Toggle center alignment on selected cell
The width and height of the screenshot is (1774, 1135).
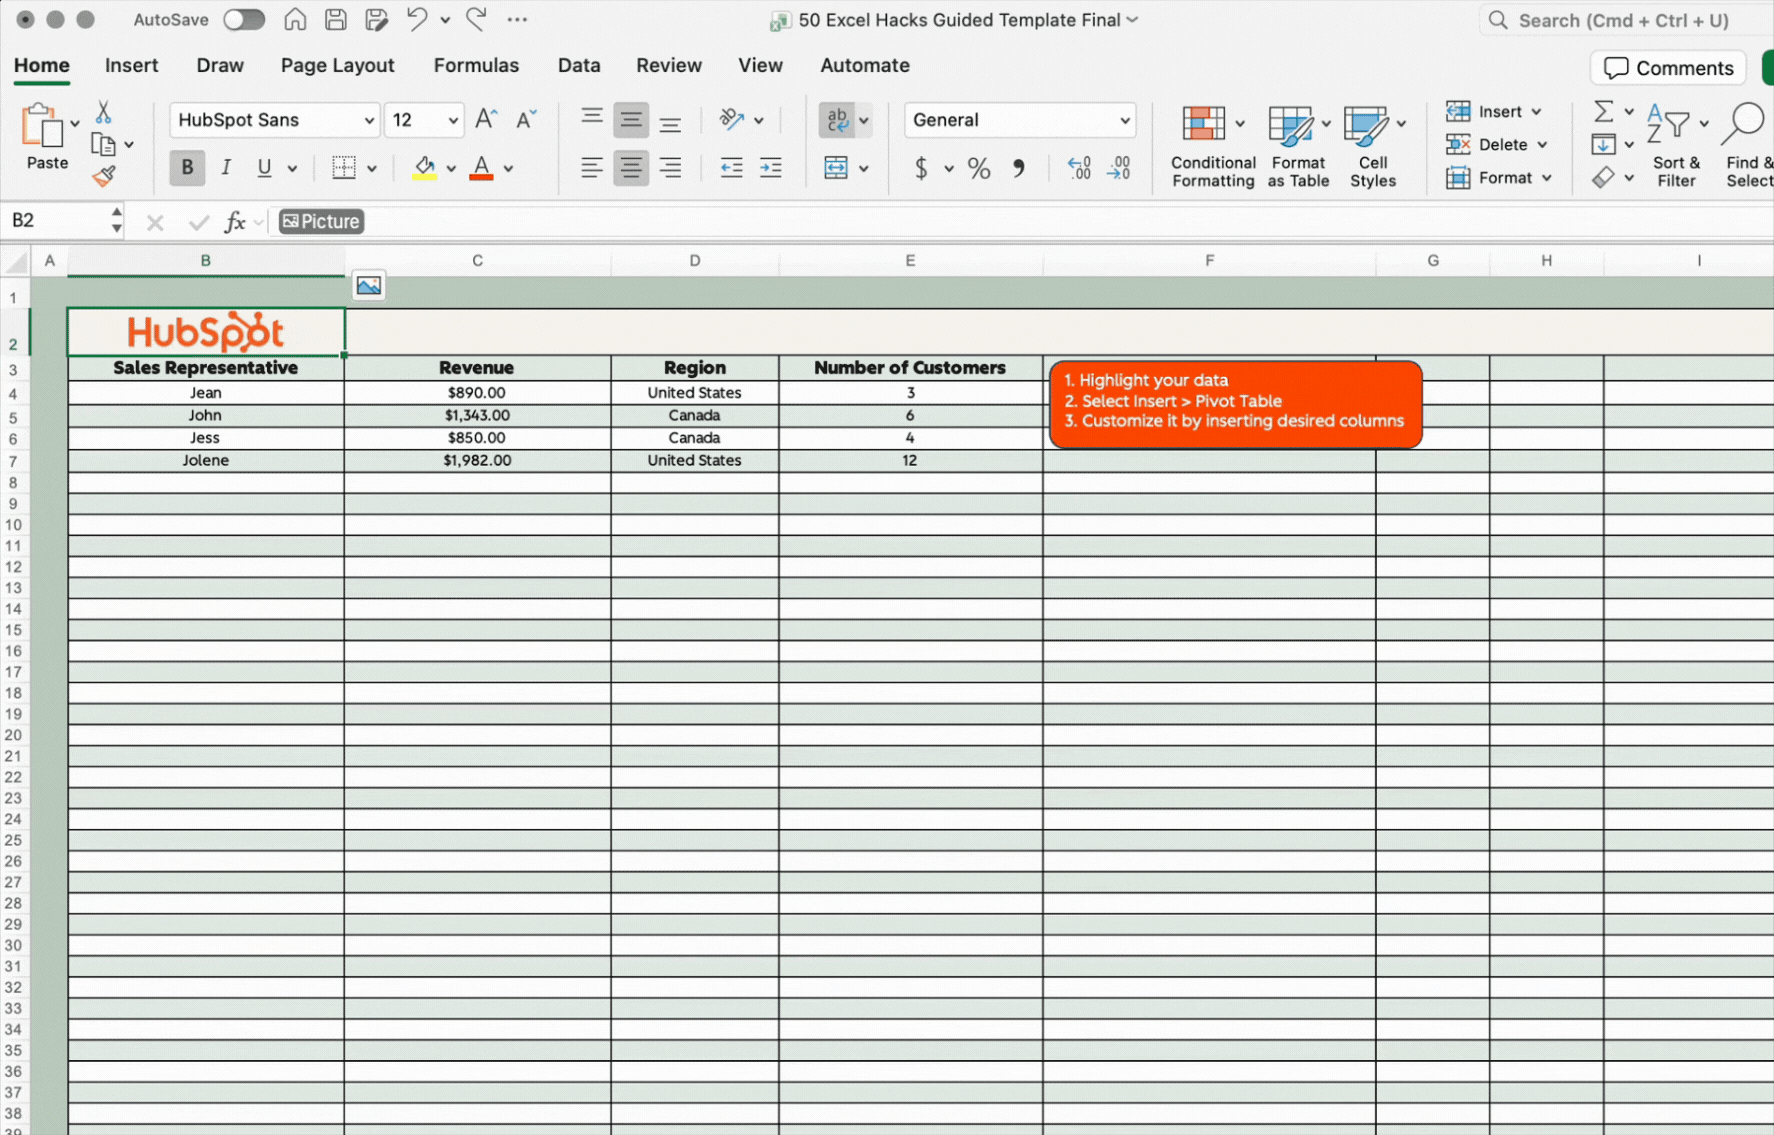[631, 167]
